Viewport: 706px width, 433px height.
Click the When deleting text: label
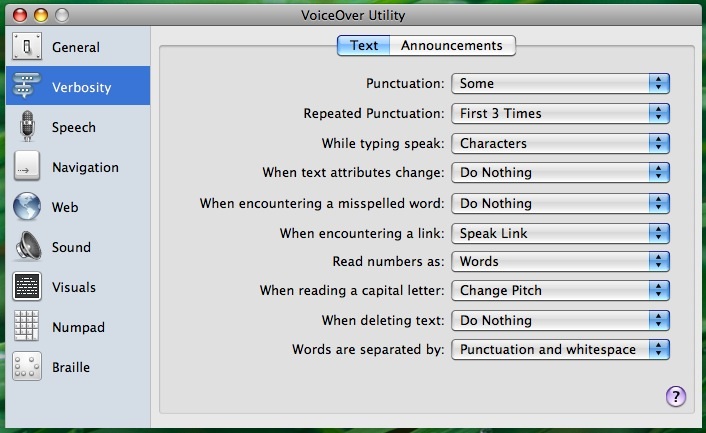click(x=383, y=320)
